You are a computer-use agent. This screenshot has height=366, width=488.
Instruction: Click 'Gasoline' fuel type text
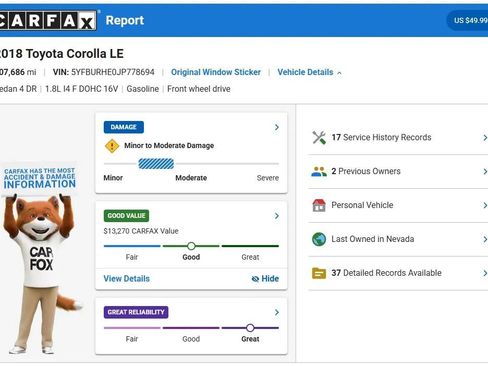143,89
